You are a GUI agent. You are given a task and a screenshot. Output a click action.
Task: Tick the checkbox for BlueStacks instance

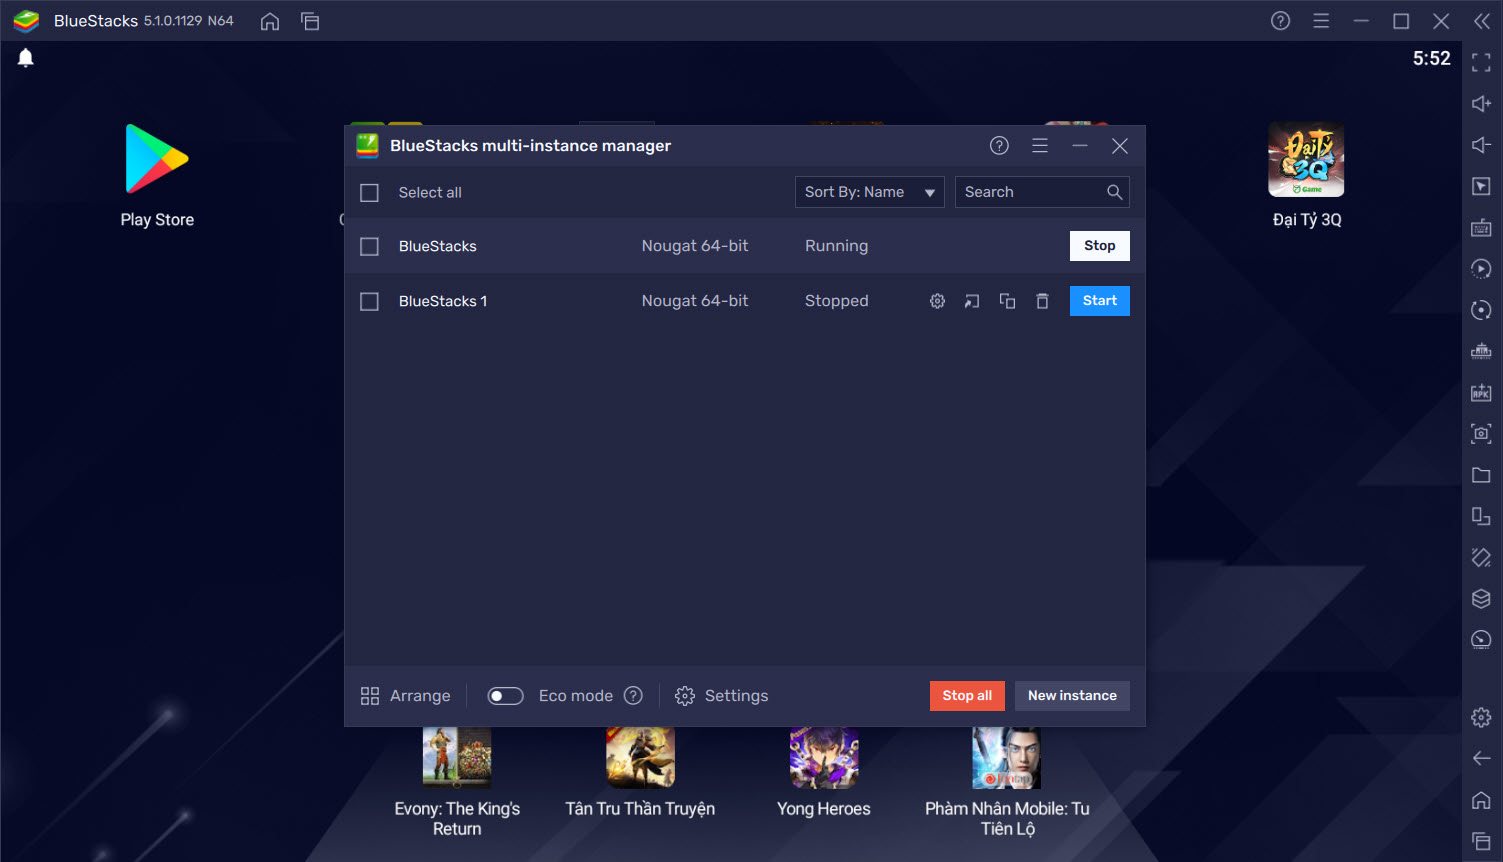tap(369, 246)
